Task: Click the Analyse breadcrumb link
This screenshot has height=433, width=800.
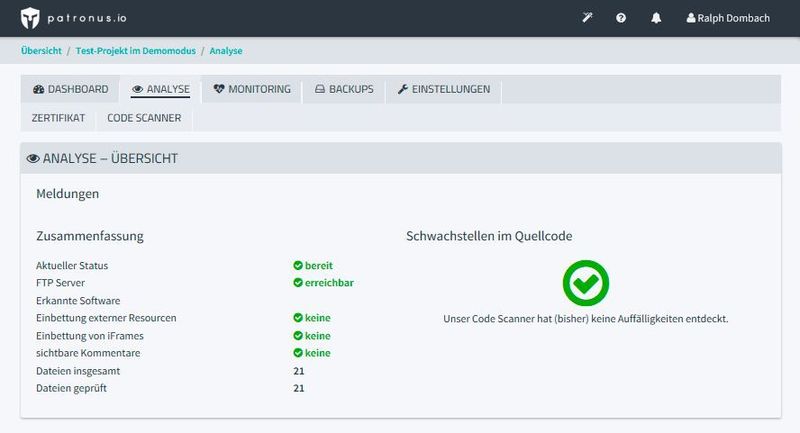Action: coord(226,50)
